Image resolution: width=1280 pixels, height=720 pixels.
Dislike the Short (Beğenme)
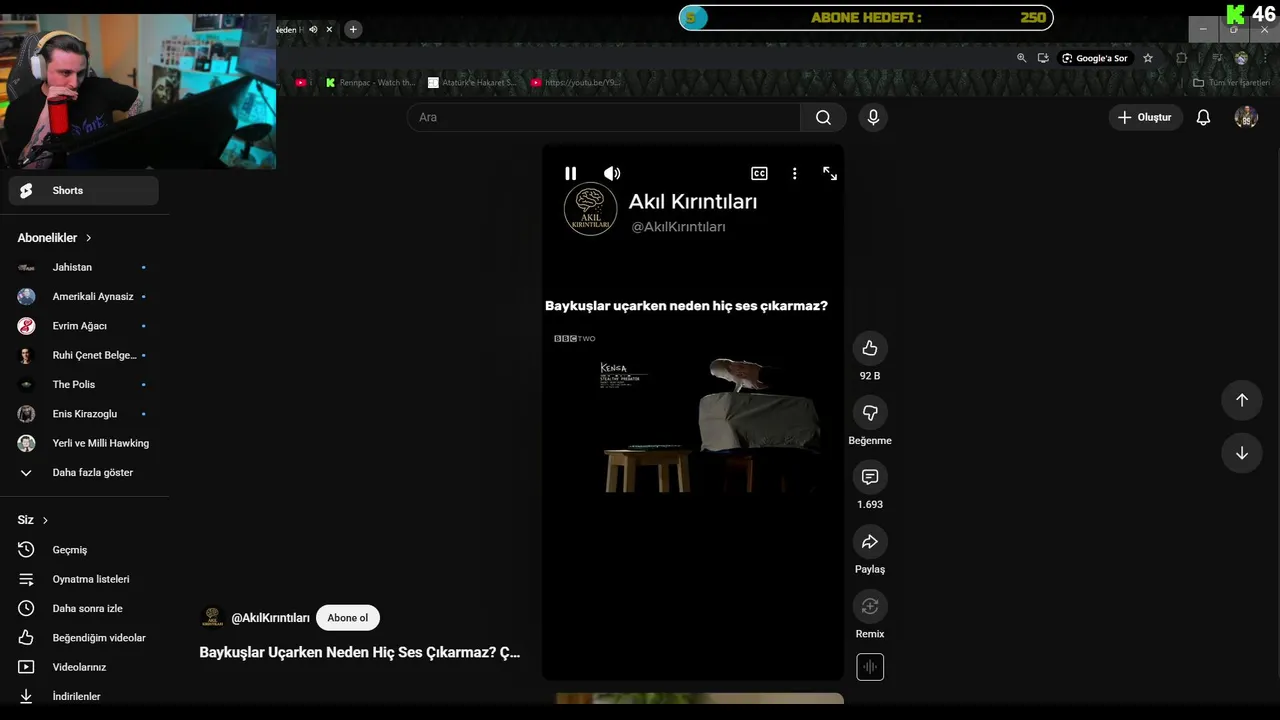[x=870, y=413]
